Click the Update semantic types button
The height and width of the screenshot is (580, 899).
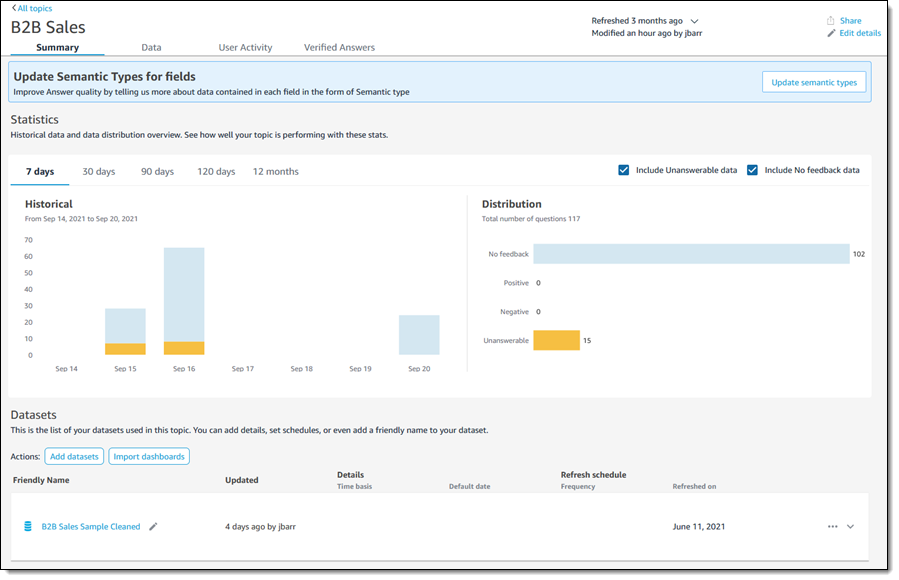pos(813,82)
